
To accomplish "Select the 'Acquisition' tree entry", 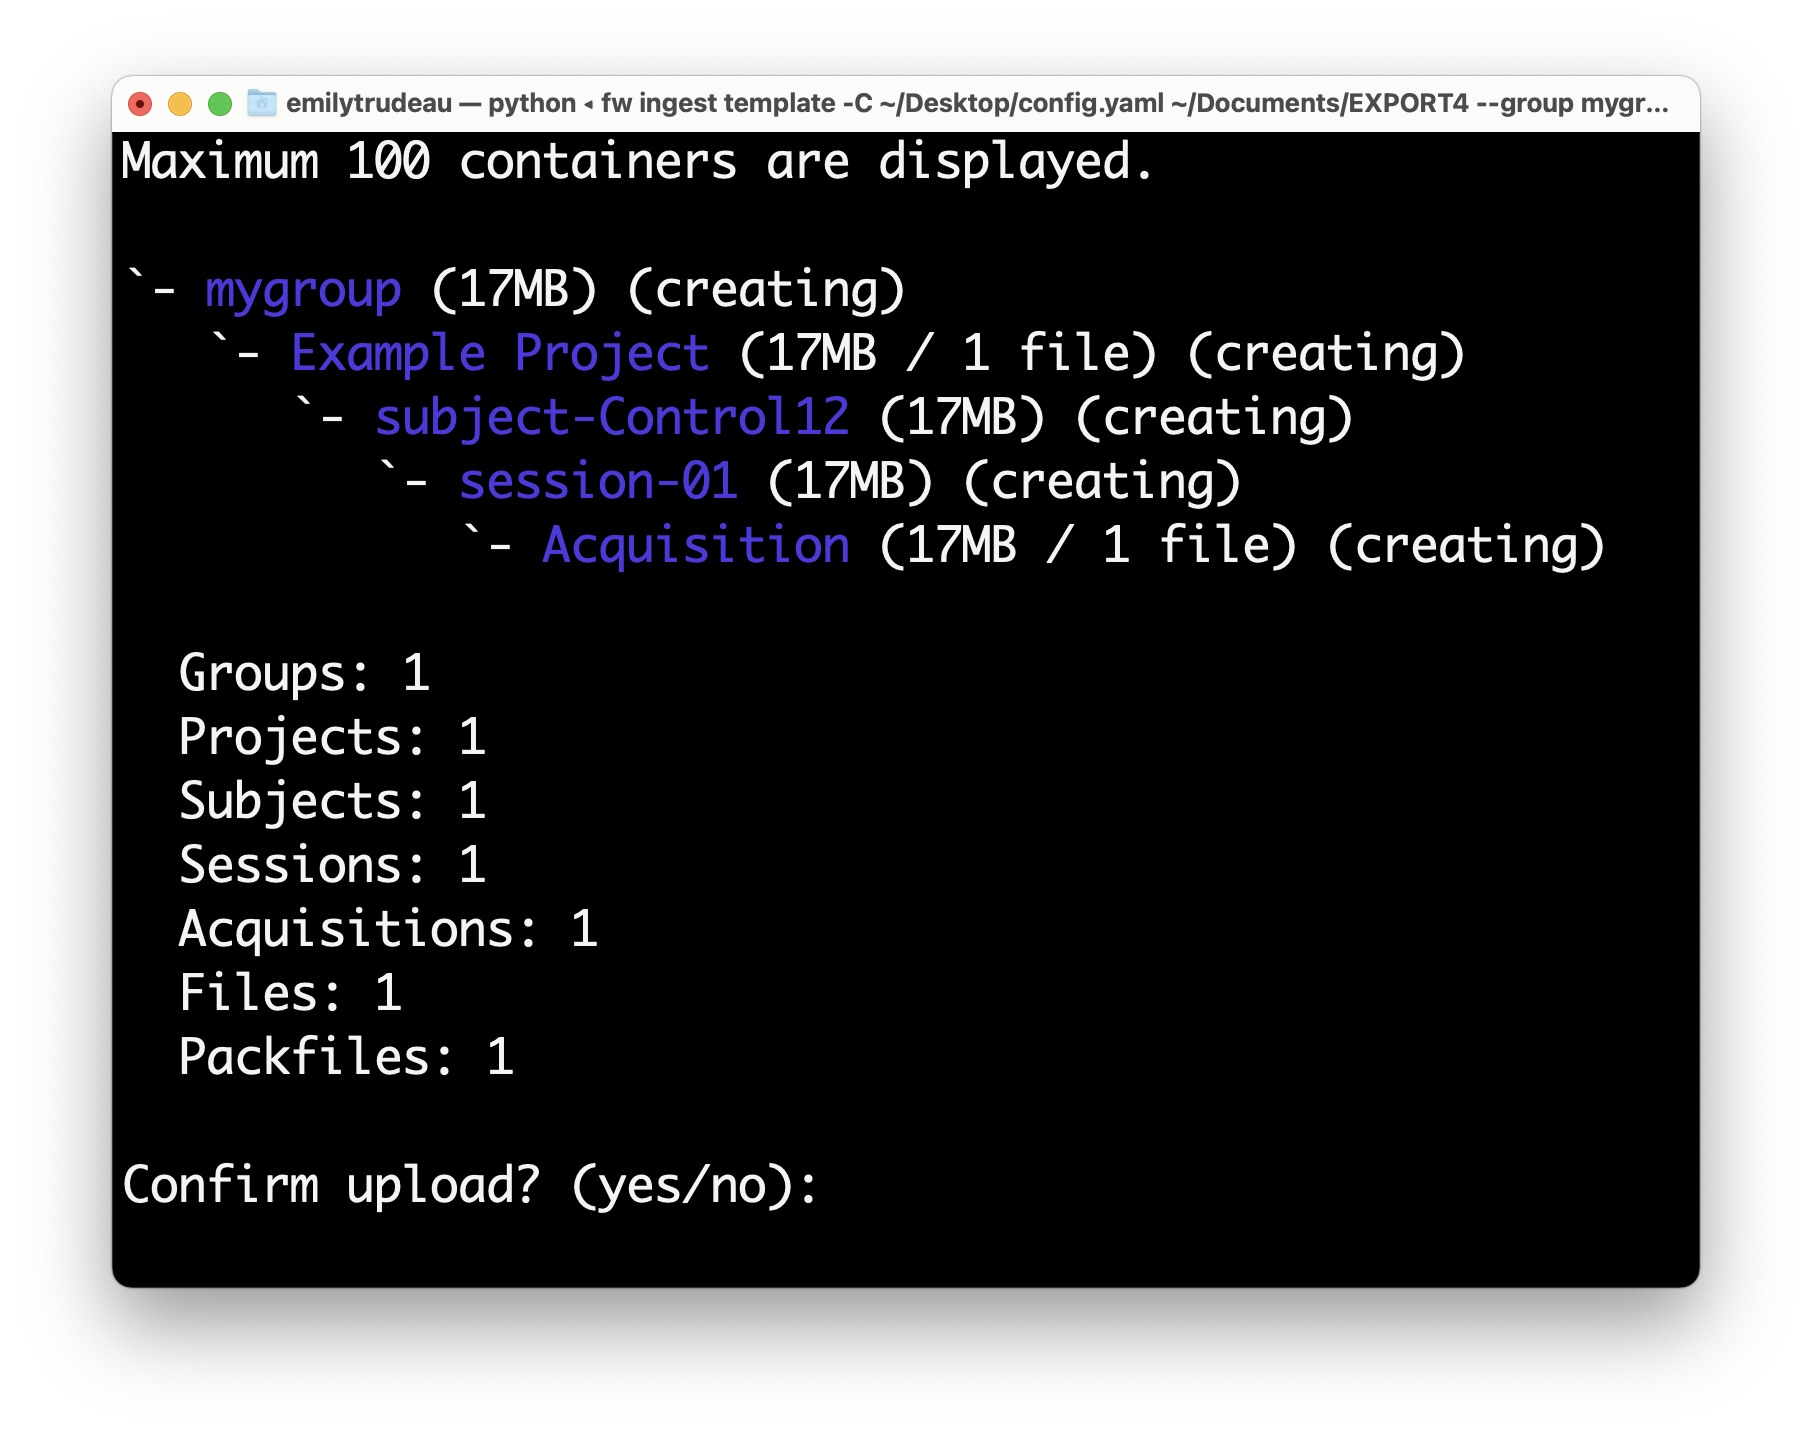I will 696,546.
